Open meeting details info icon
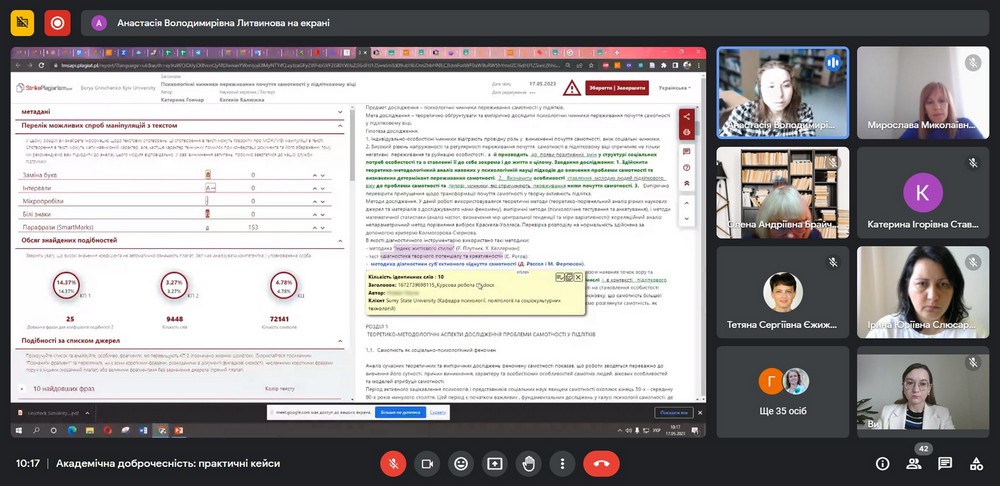Screen dimensions: 1000x486 point(882,463)
